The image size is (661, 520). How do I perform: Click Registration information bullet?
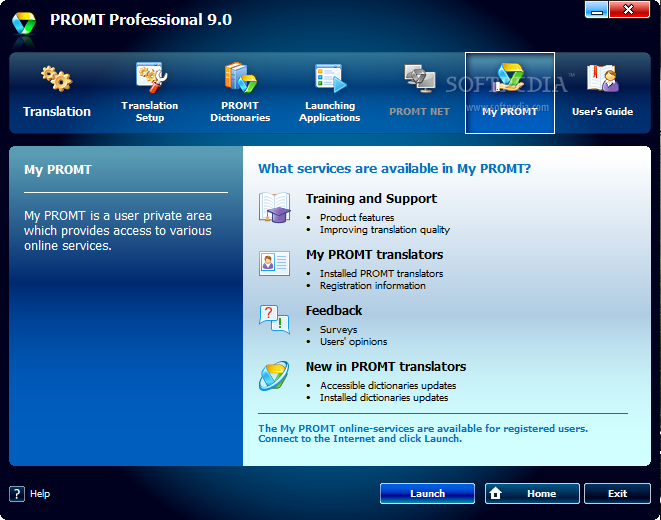coord(373,286)
